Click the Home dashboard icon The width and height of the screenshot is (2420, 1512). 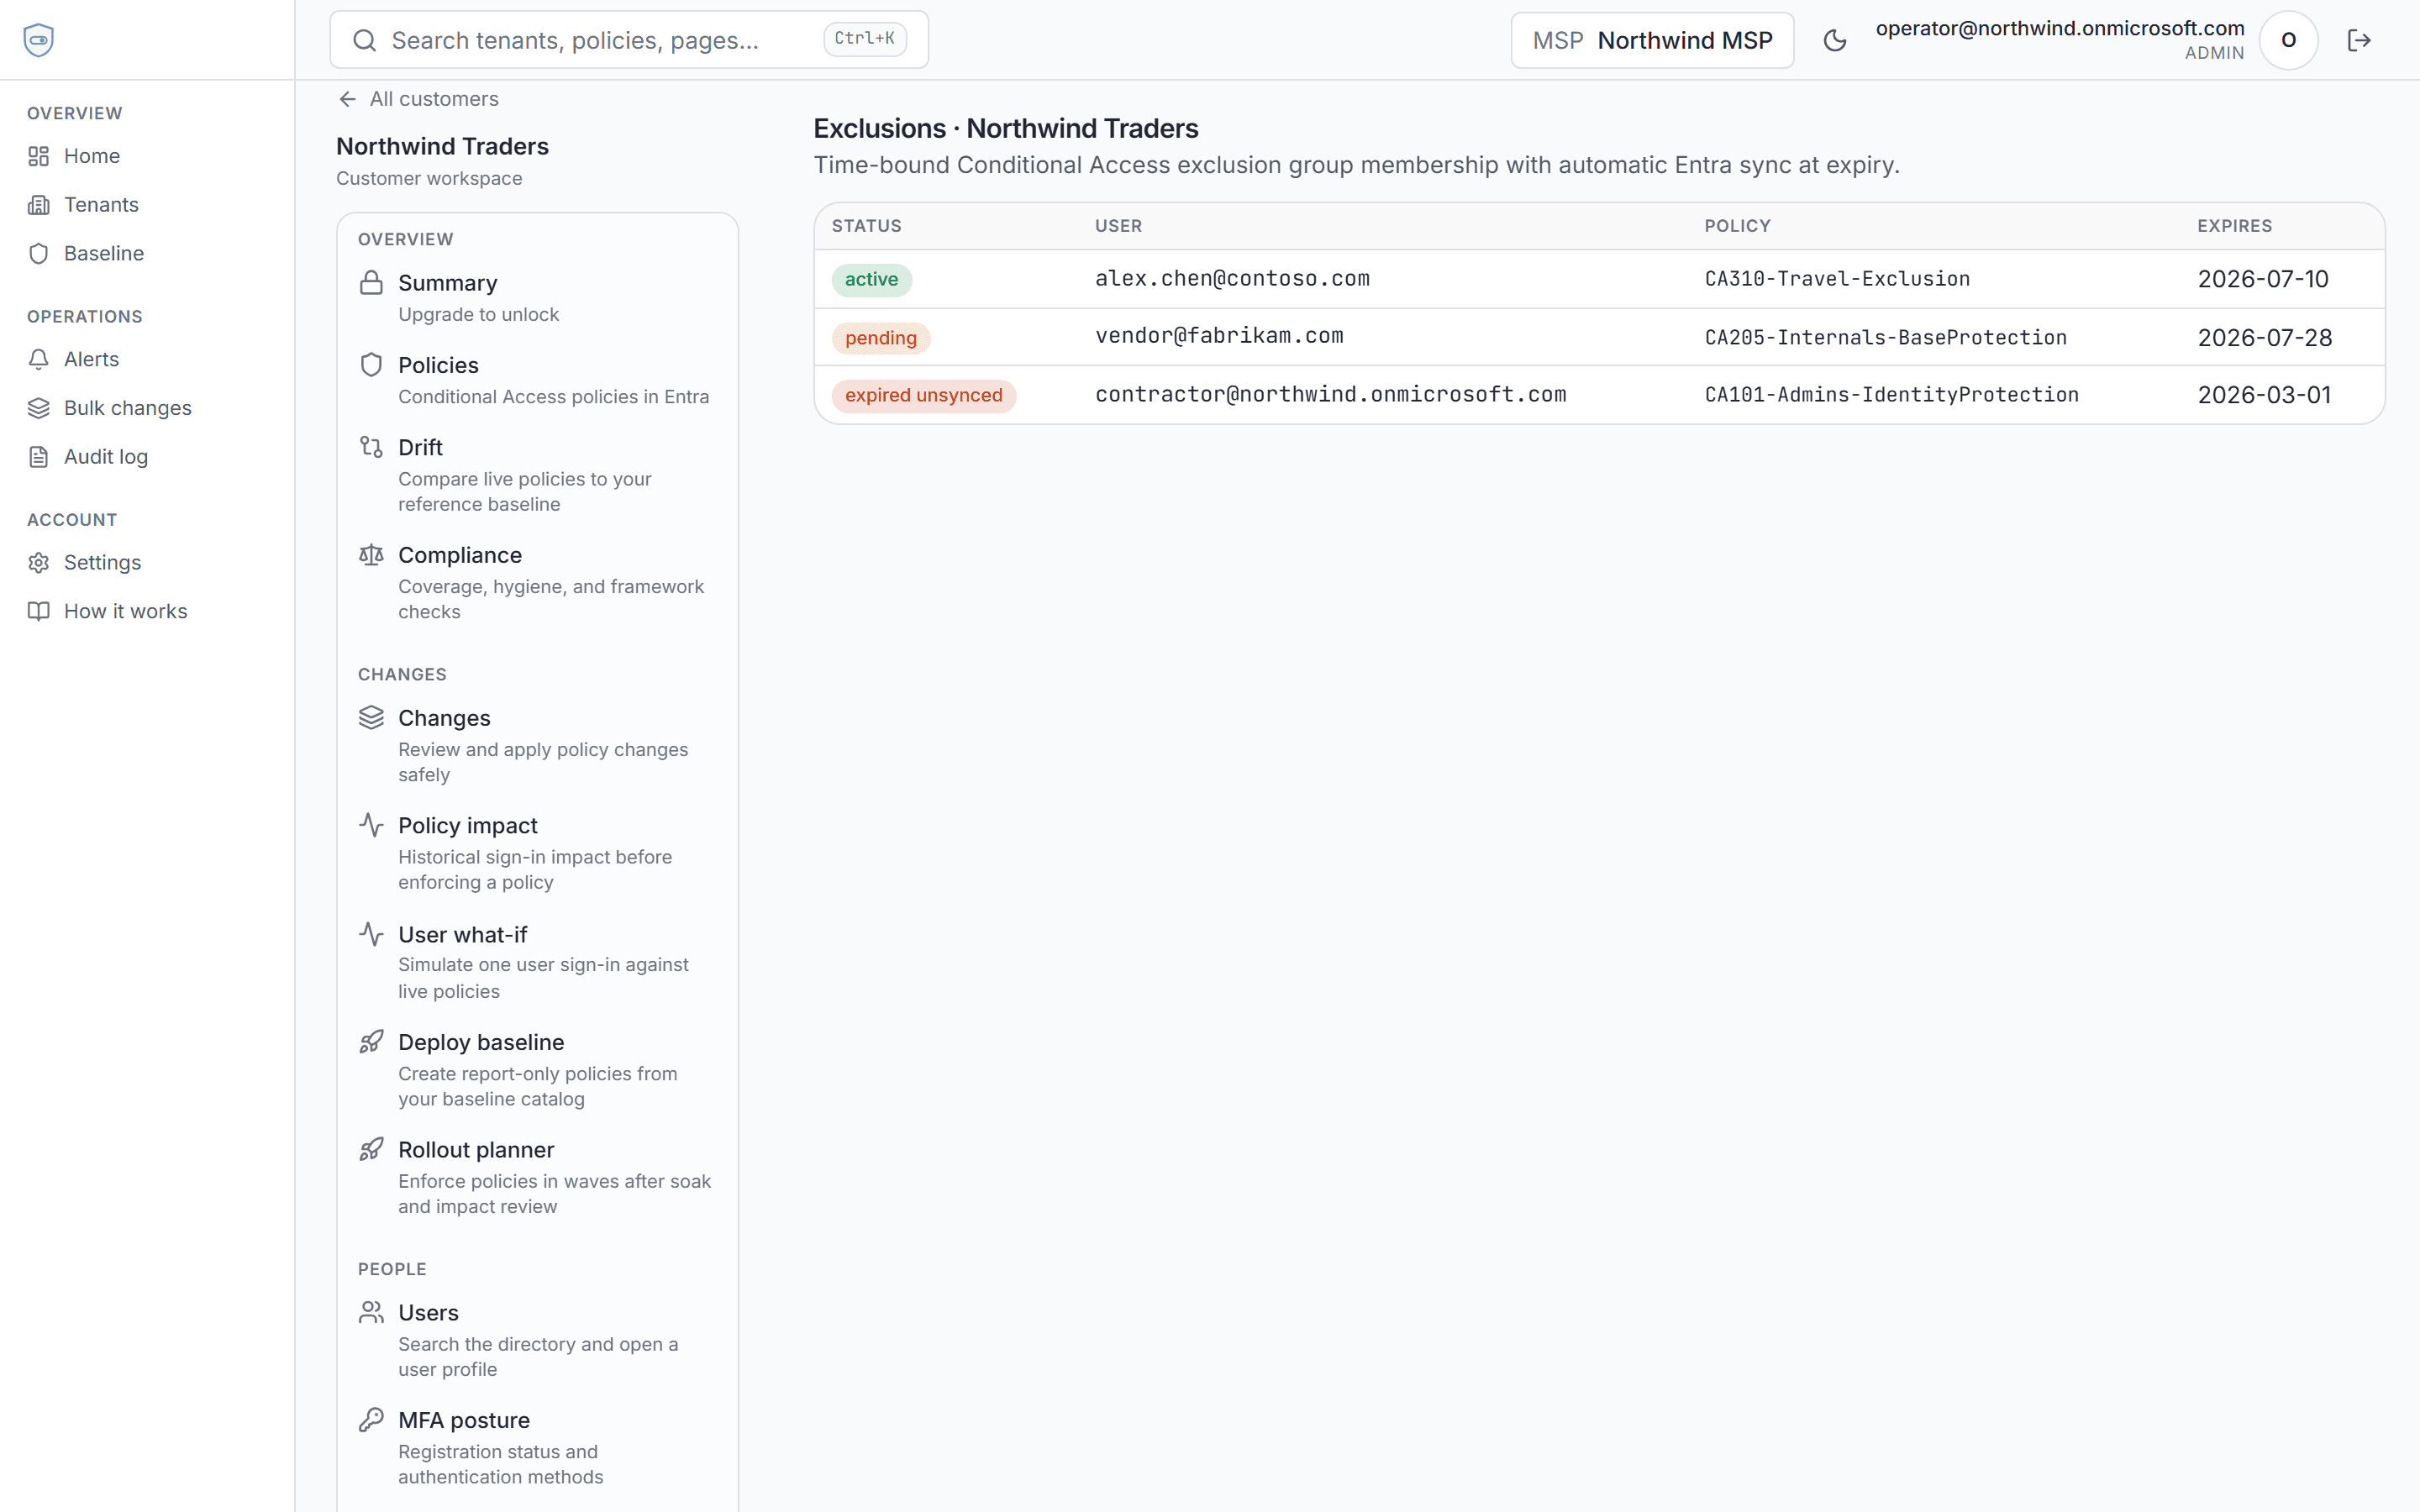(38, 156)
